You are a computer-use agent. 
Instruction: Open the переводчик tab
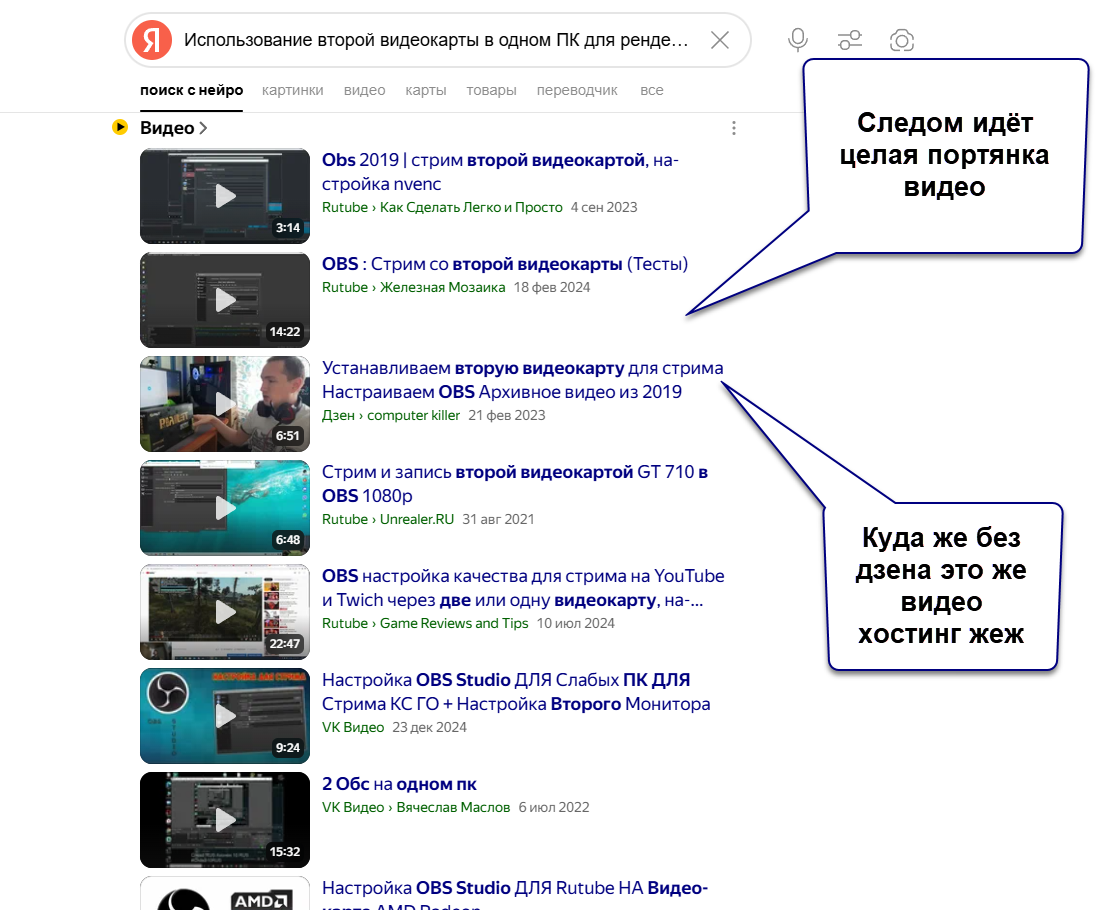tap(577, 90)
